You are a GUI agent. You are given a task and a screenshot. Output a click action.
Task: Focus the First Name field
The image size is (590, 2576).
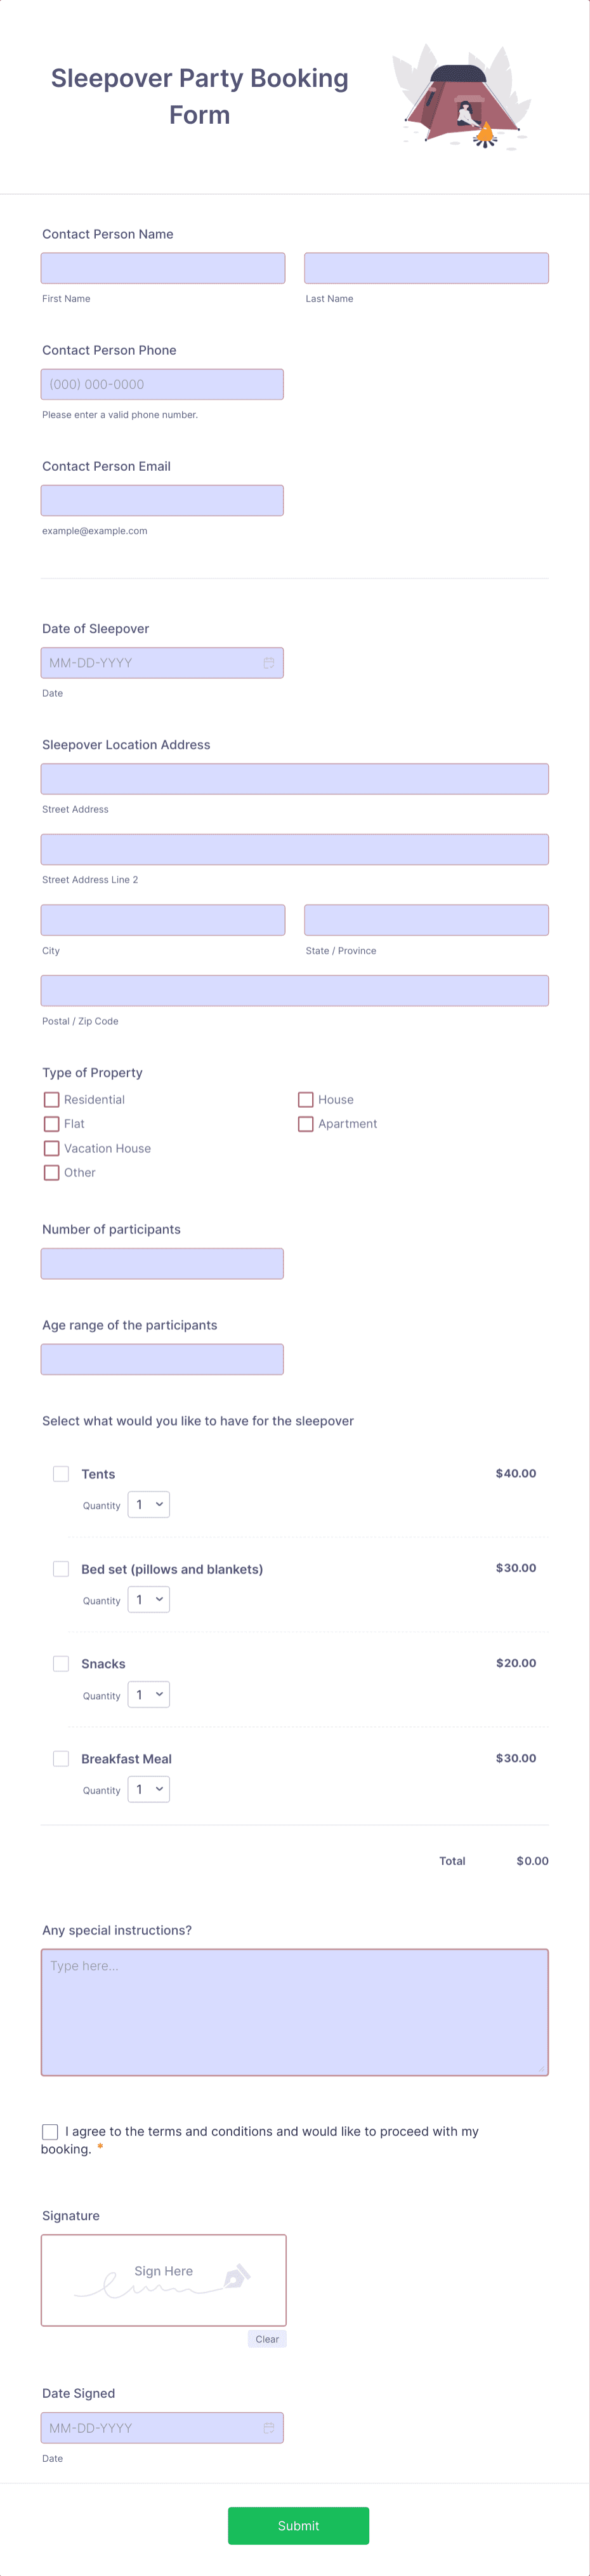click(x=163, y=268)
